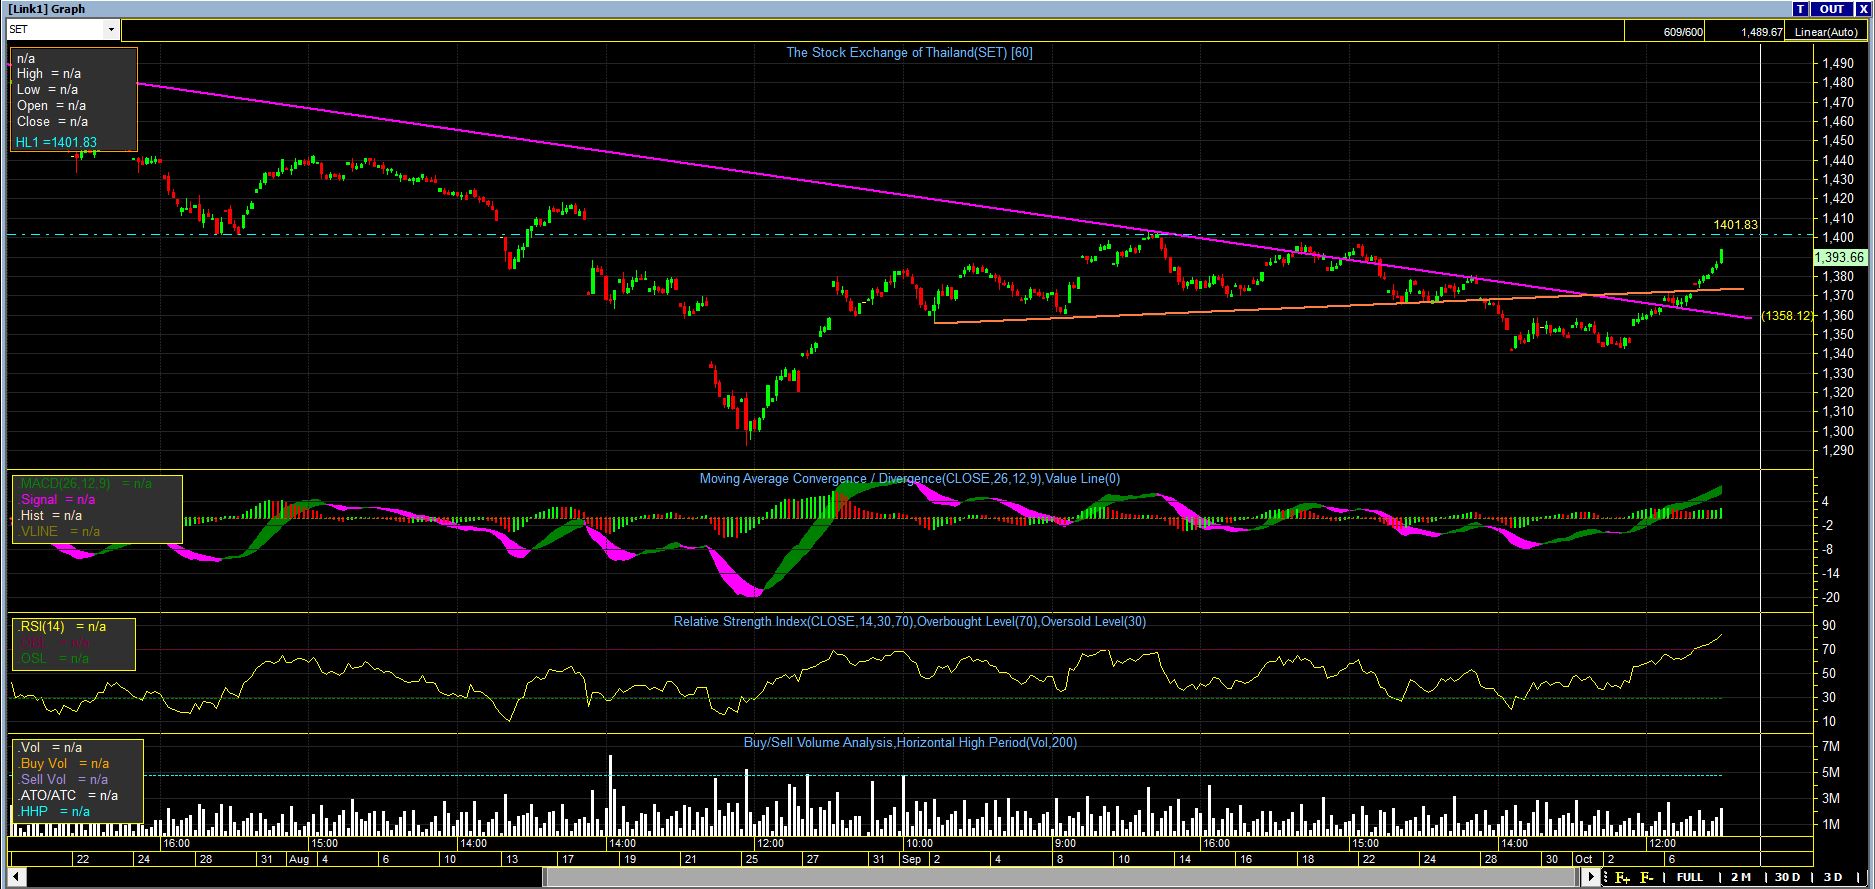1875x889 pixels.
Task: Click the 'Low = n/a' legend entry
Action: 48,90
